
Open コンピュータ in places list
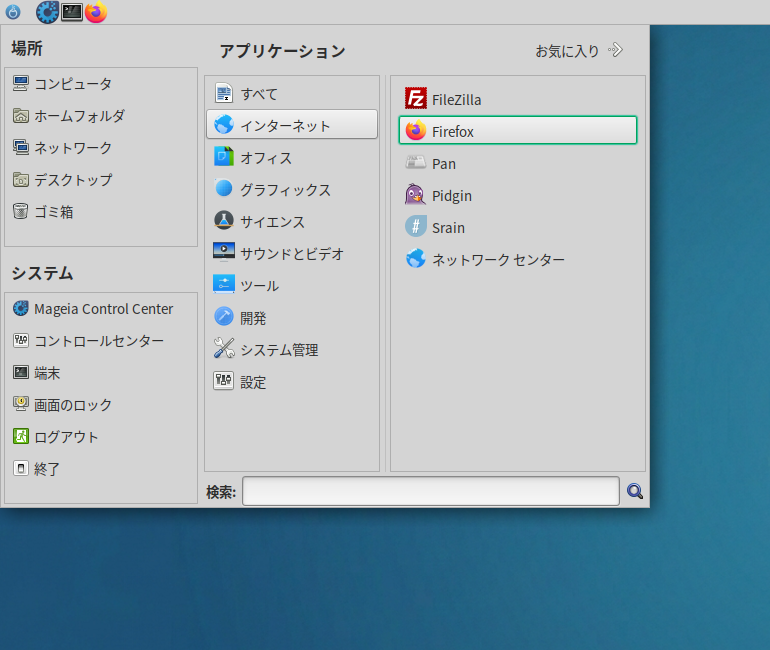pyautogui.click(x=101, y=84)
